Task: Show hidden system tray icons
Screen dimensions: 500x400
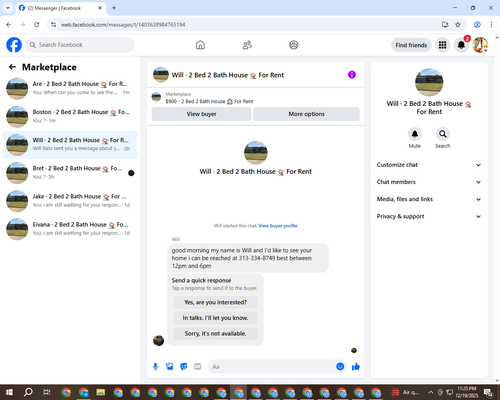Action: tap(430, 392)
